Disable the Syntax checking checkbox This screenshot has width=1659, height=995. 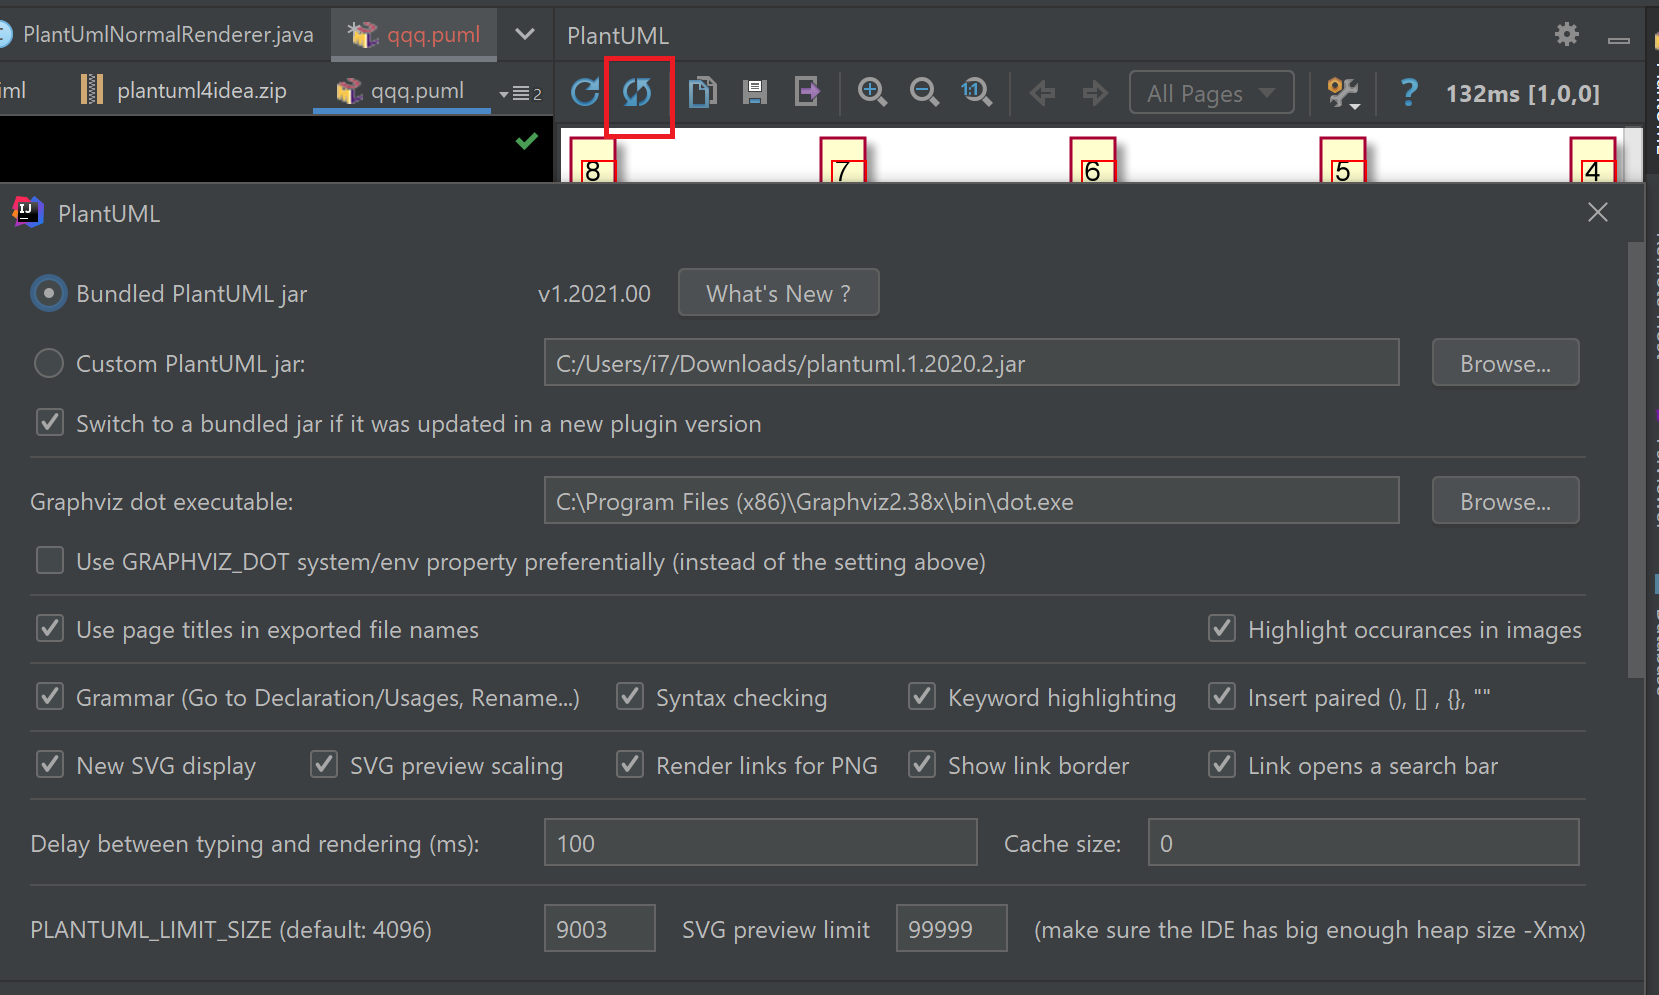click(629, 697)
